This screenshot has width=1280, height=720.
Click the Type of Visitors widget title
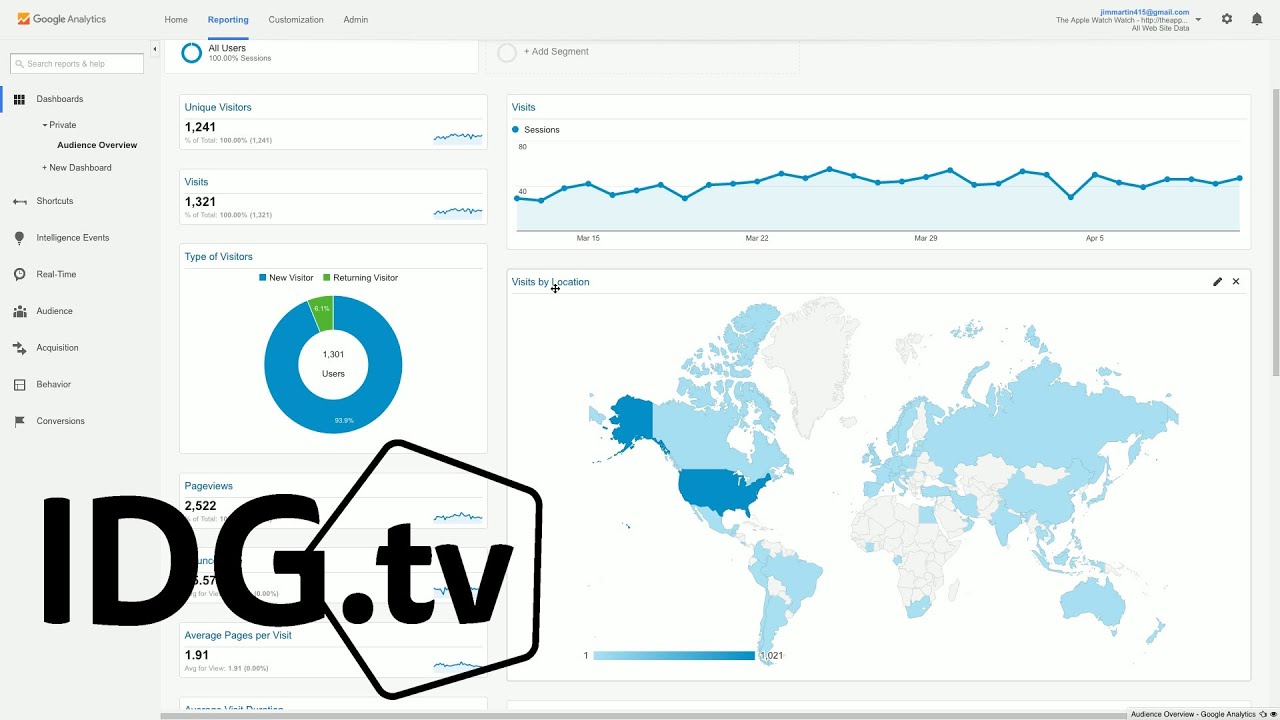[x=218, y=257]
